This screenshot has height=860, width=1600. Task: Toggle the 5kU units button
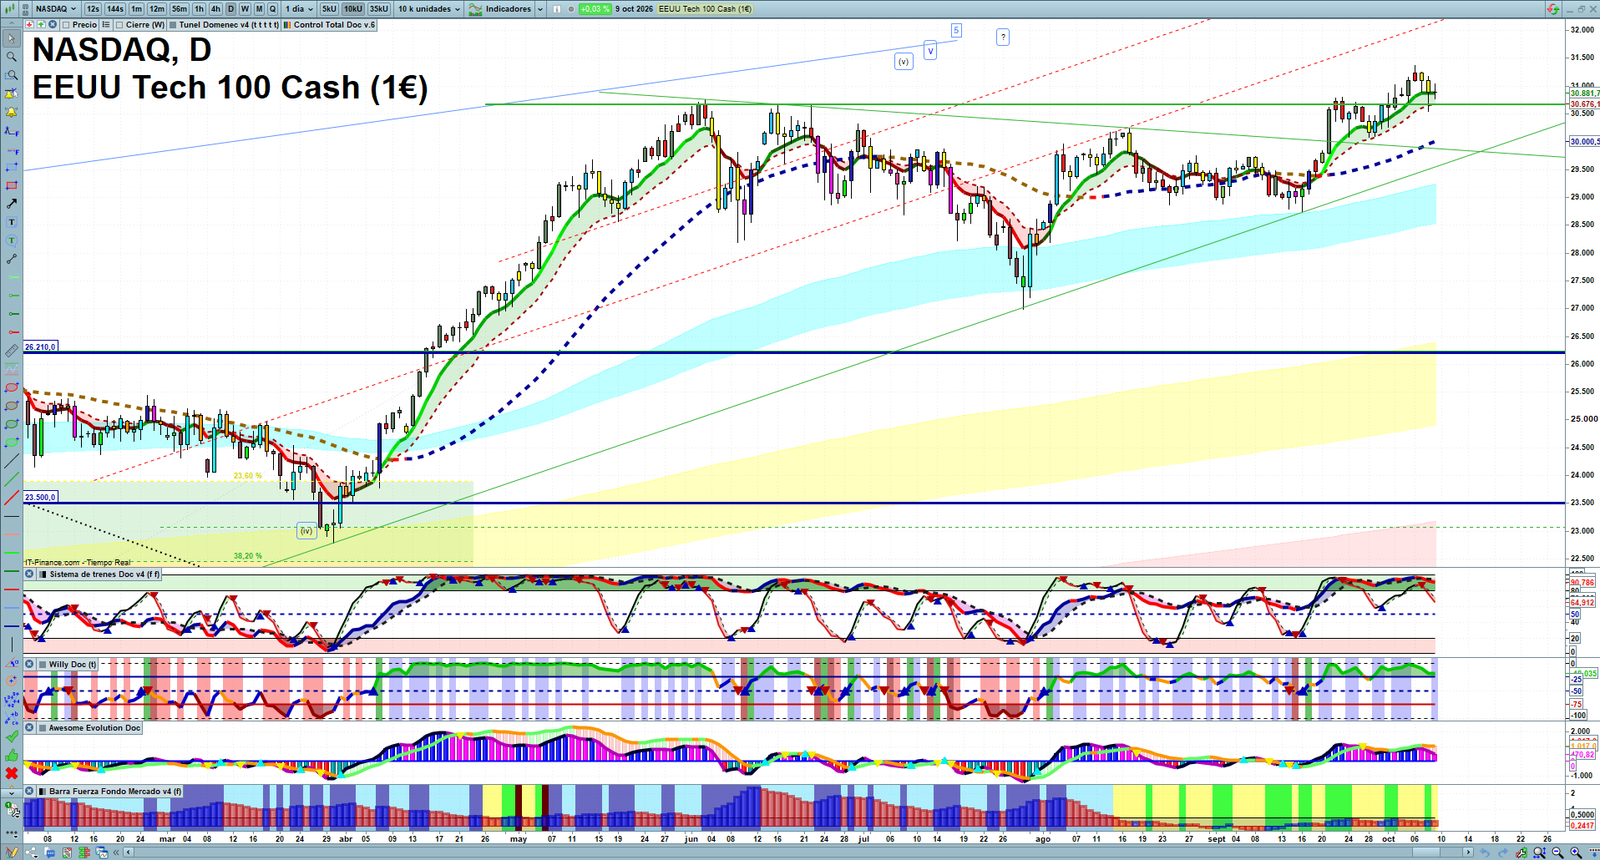(x=329, y=9)
